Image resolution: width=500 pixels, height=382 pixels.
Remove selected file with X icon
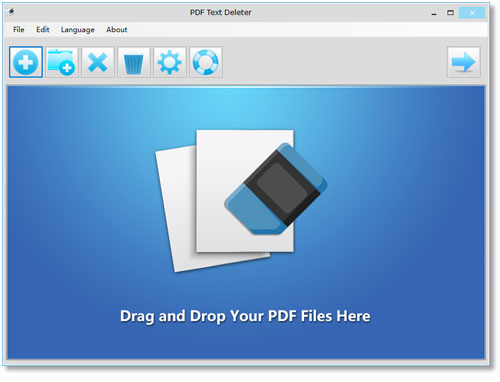point(98,62)
